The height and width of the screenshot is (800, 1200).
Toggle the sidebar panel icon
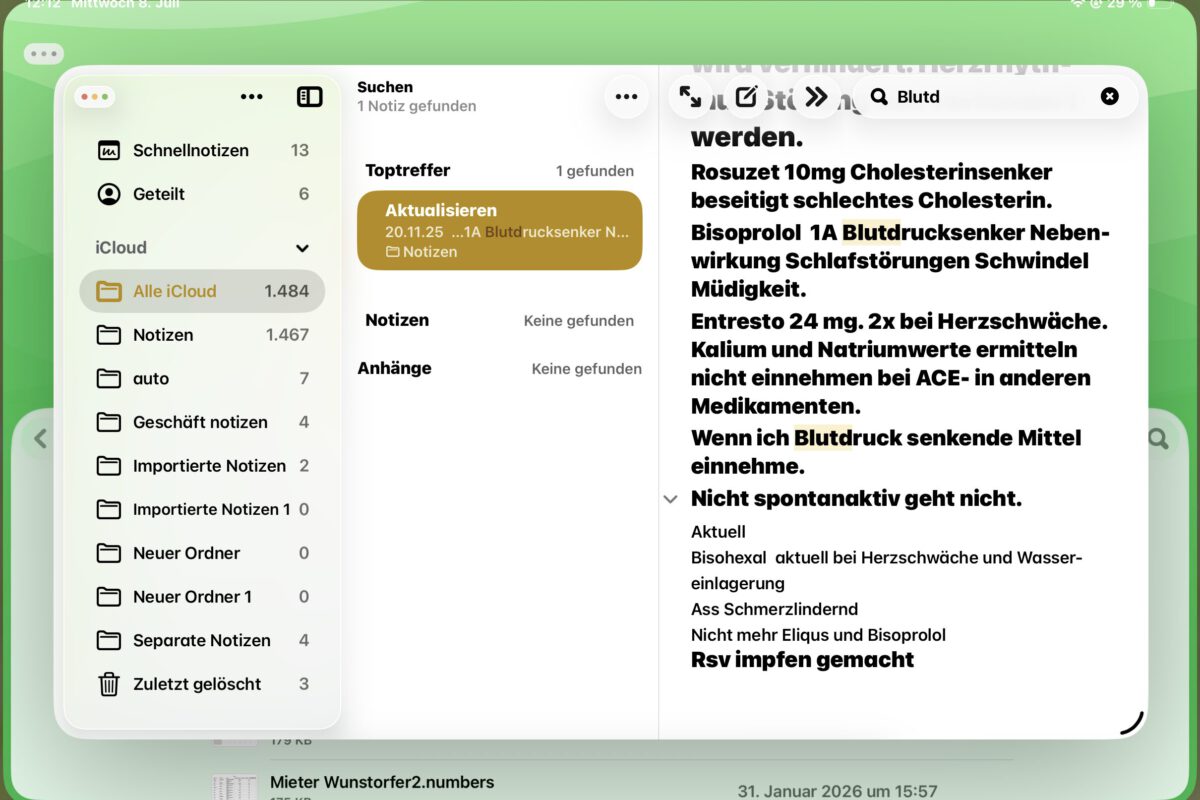pyautogui.click(x=310, y=97)
